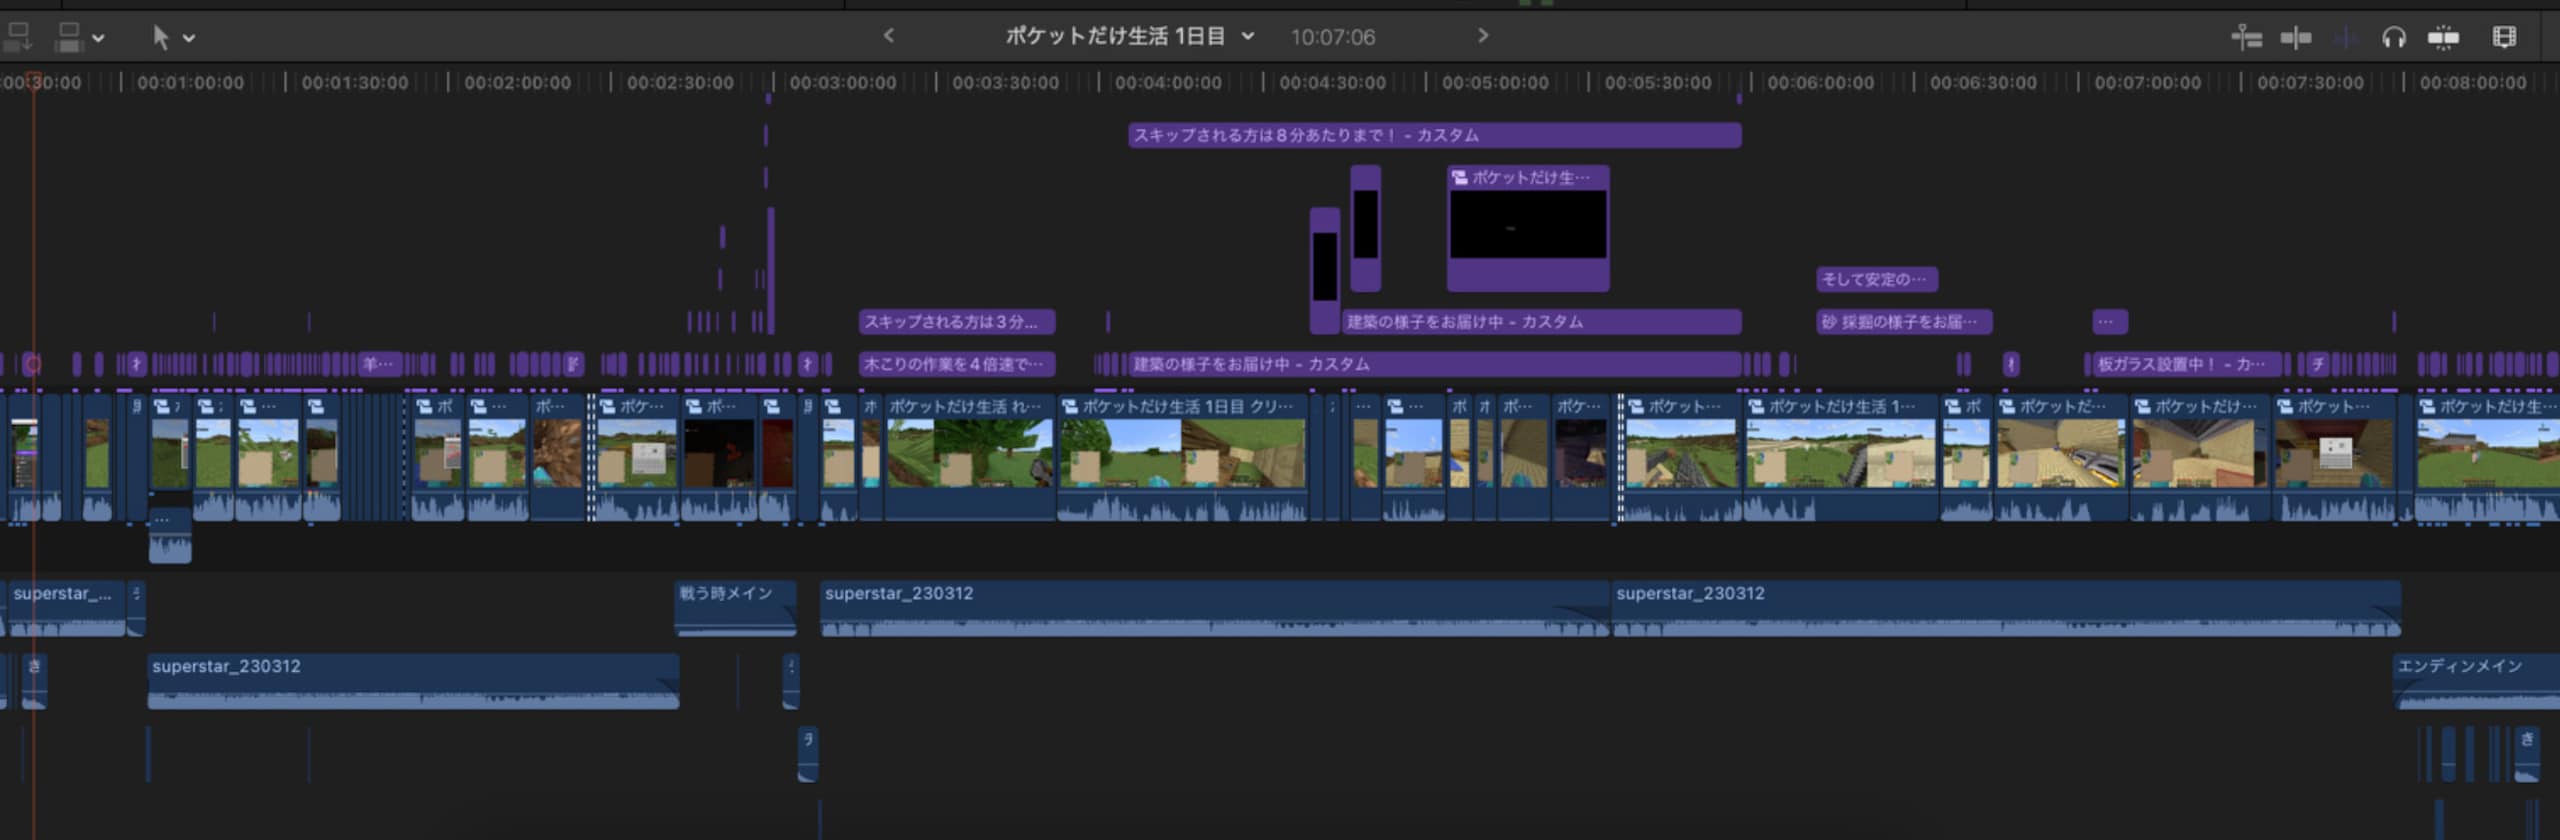Toggle video skimming
2560x840 pixels.
pyautogui.click(x=2296, y=38)
